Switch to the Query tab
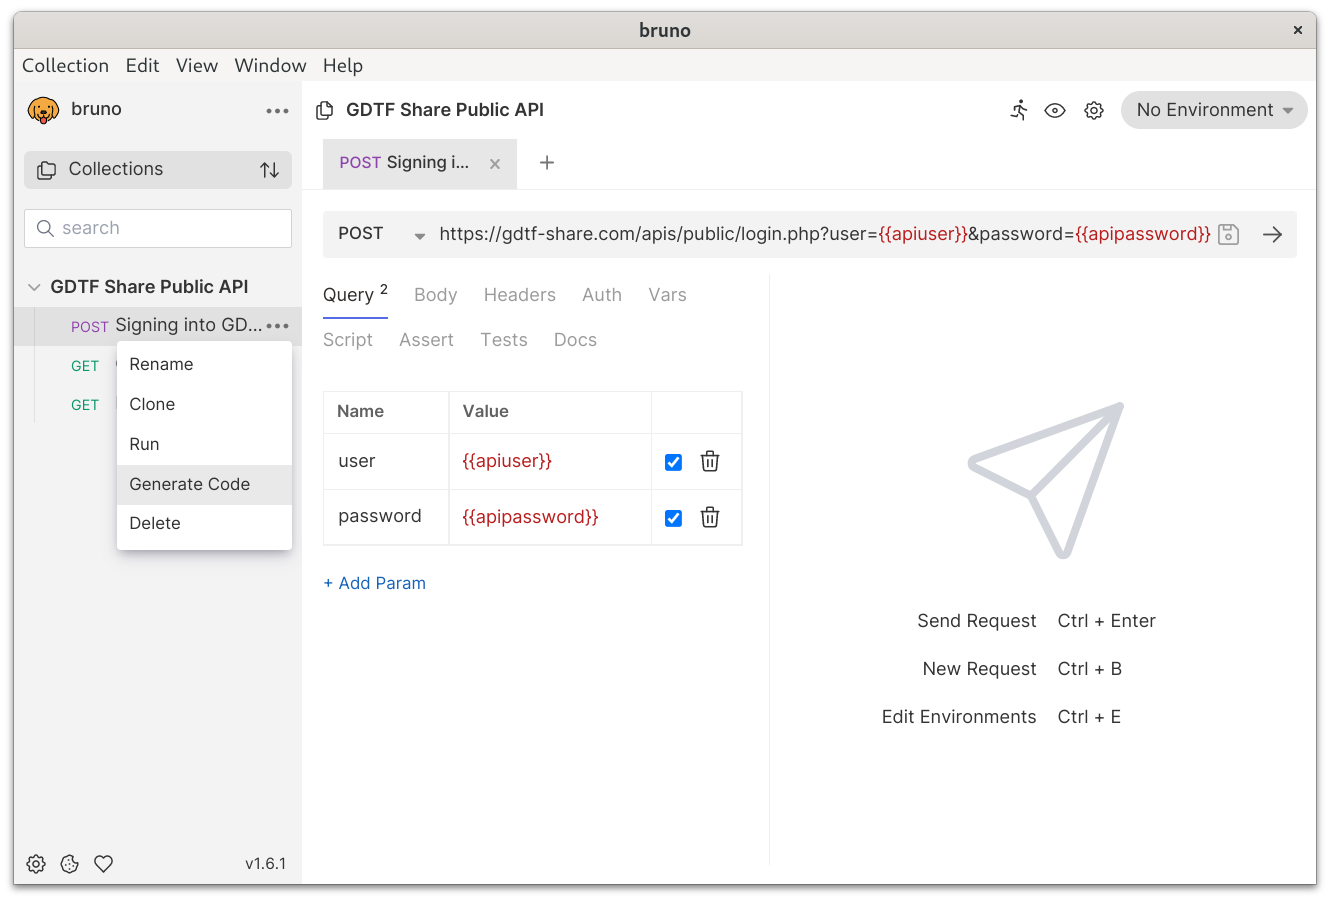The width and height of the screenshot is (1330, 901). (x=355, y=295)
